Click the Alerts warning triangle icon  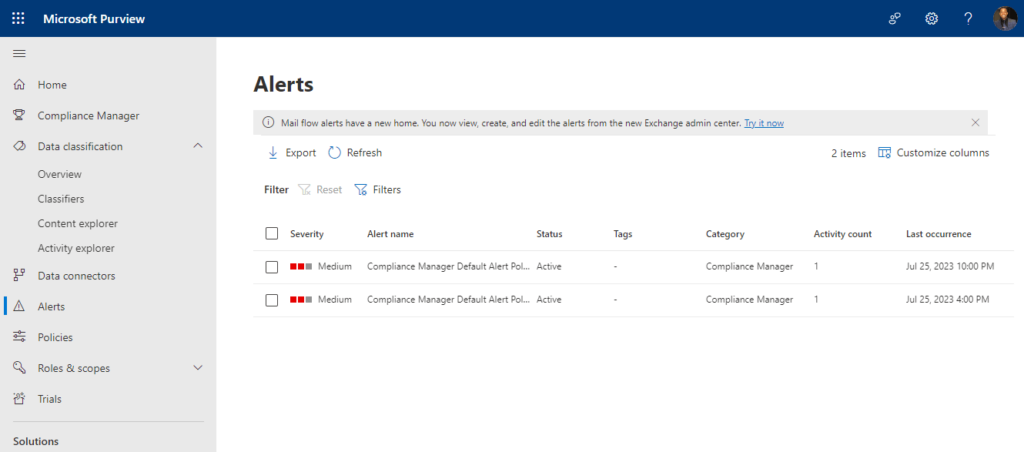click(19, 306)
